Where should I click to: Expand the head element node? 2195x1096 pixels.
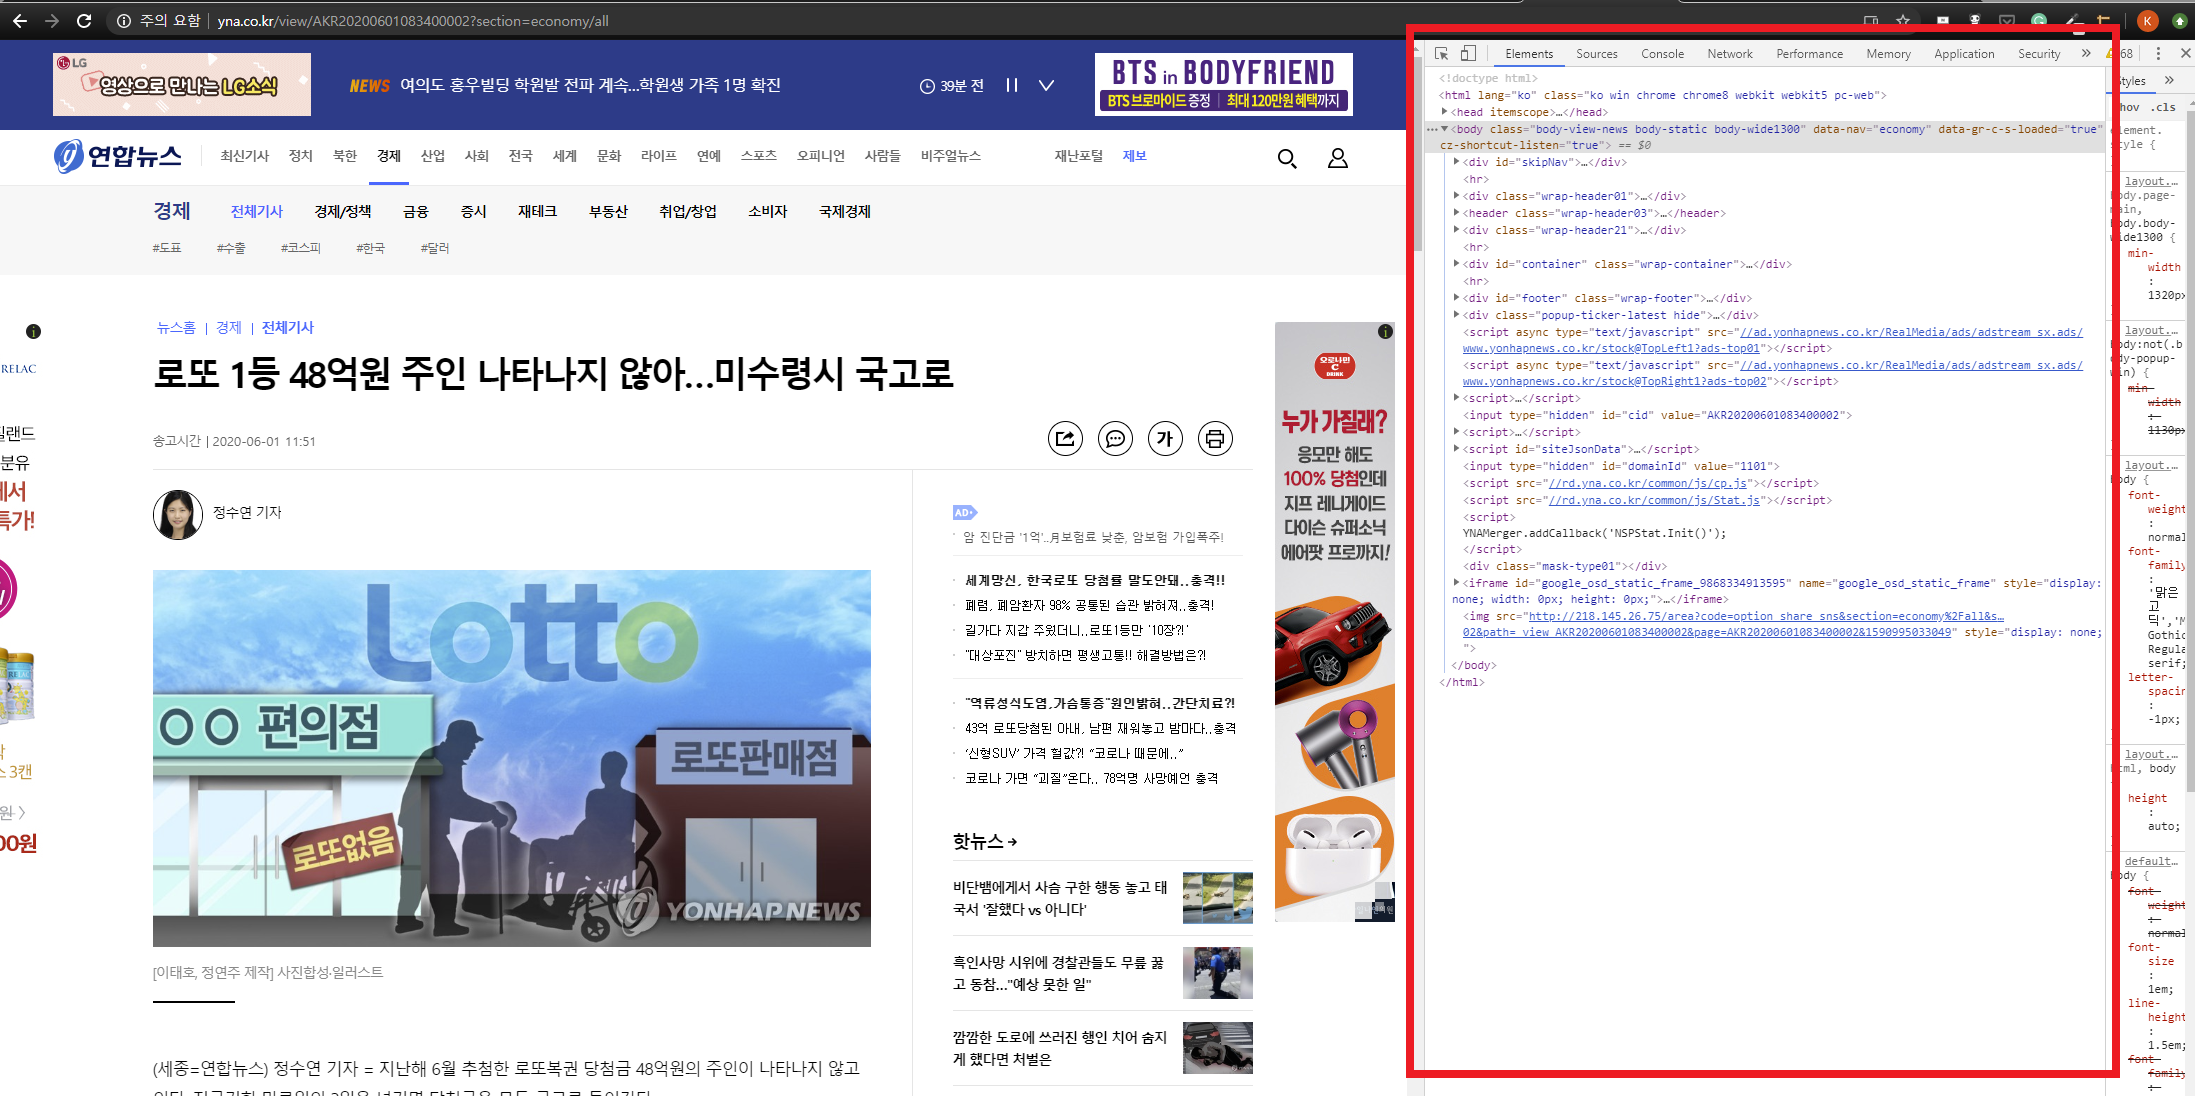1445,112
